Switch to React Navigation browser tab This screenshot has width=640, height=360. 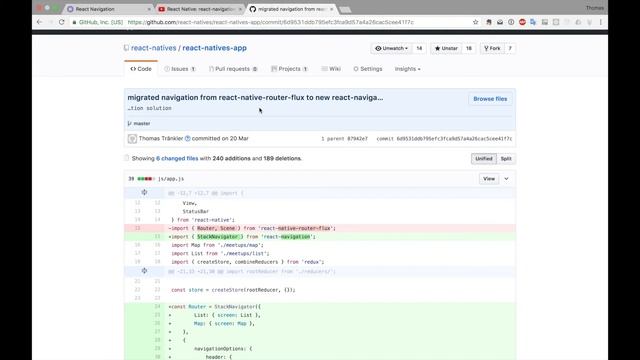[107, 9]
